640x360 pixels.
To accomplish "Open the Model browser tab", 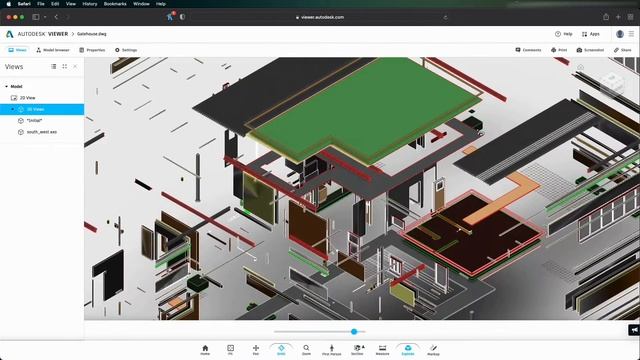I will coord(53,50).
